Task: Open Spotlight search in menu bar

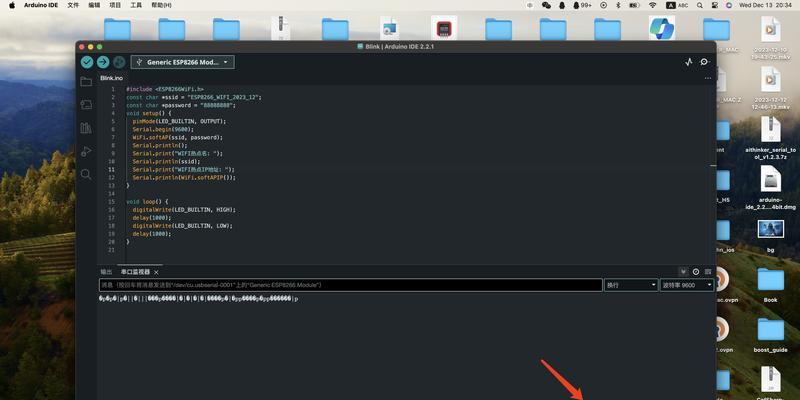Action: (700, 5)
